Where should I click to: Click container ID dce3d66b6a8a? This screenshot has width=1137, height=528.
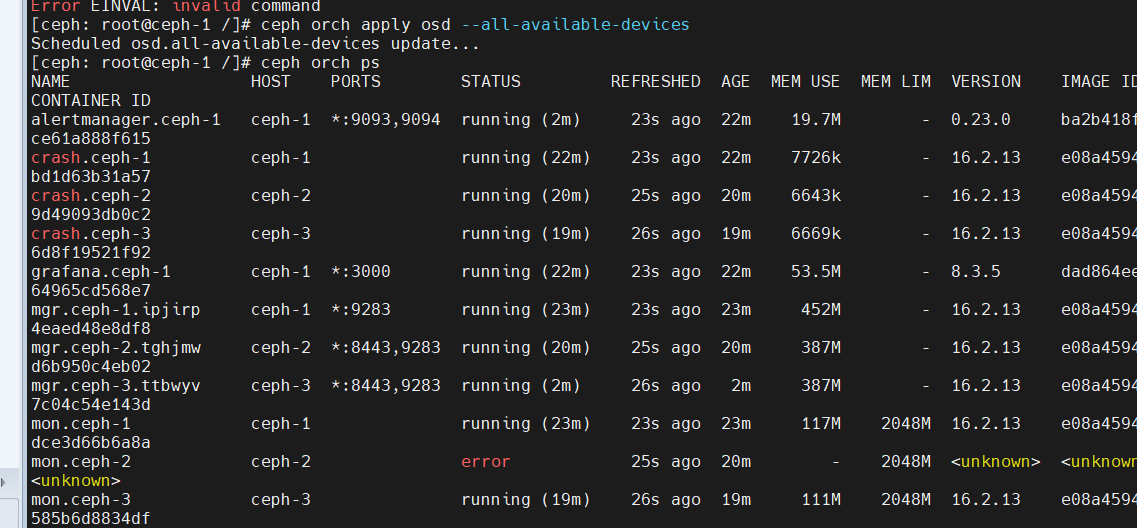click(x=91, y=442)
